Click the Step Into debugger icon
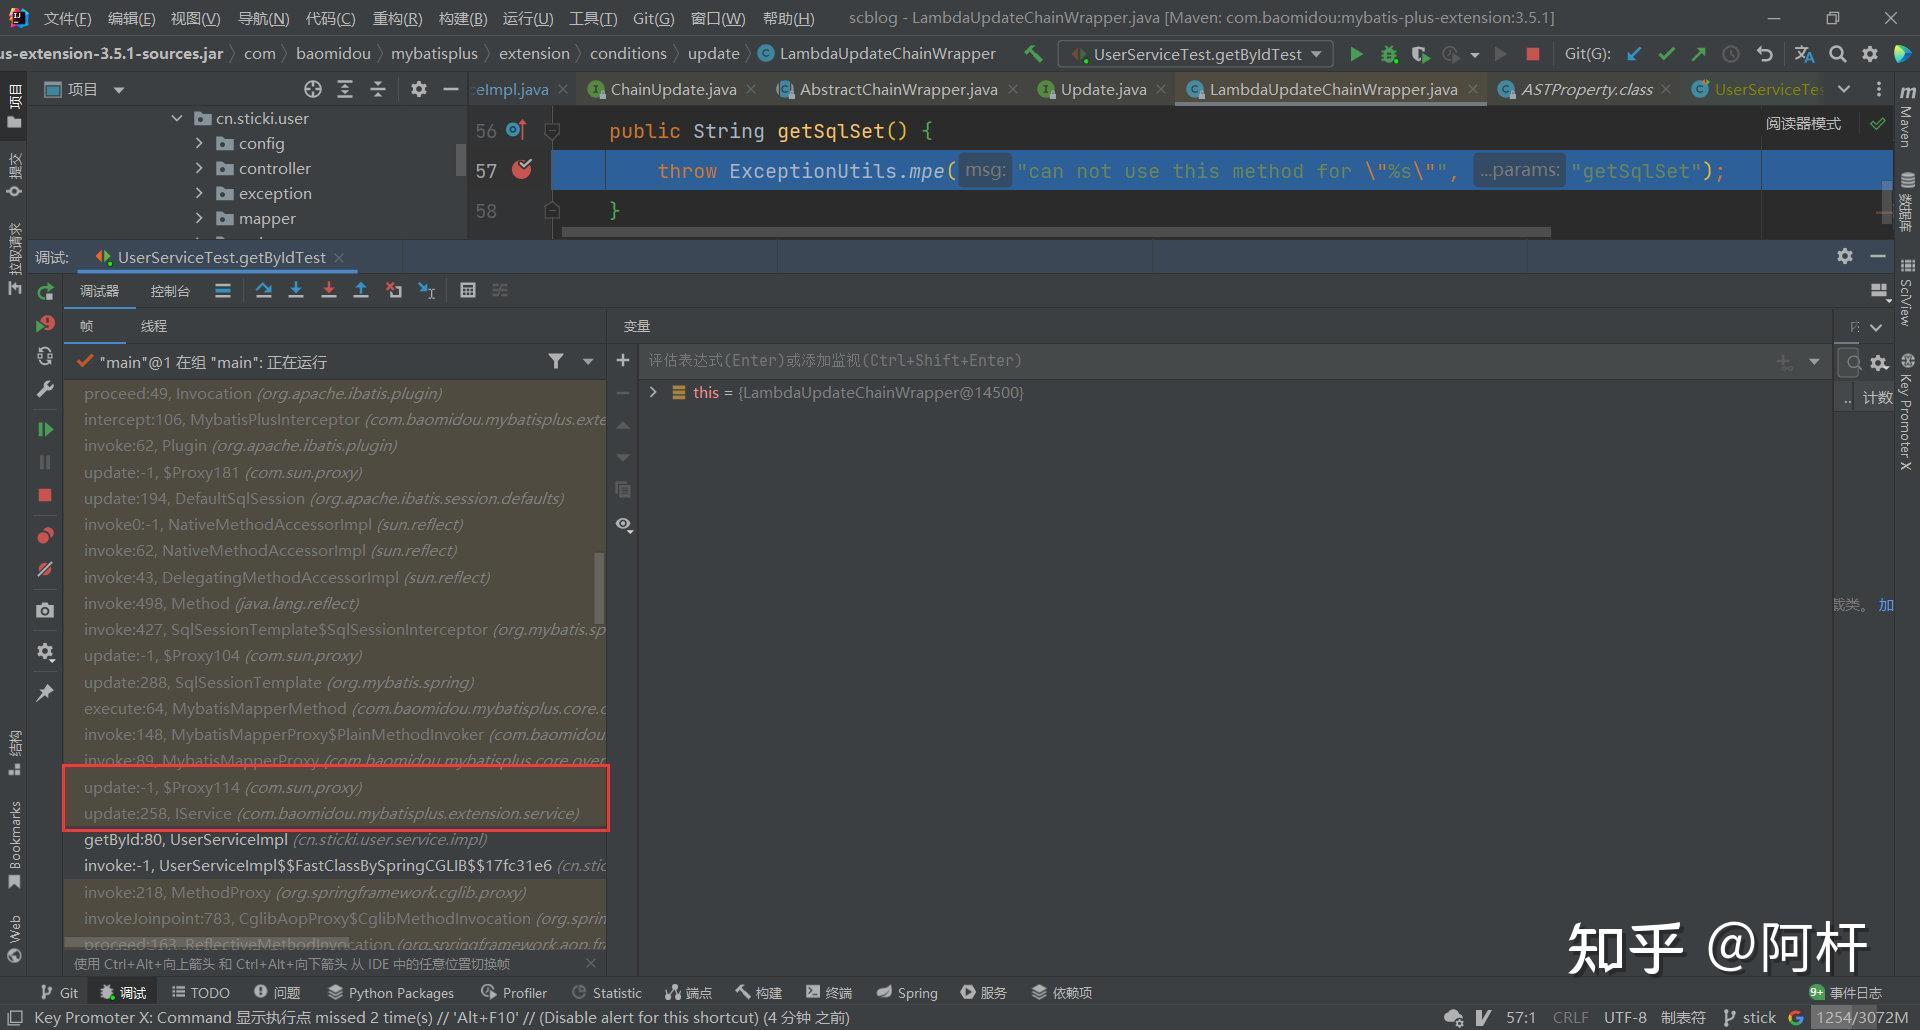 [x=296, y=291]
